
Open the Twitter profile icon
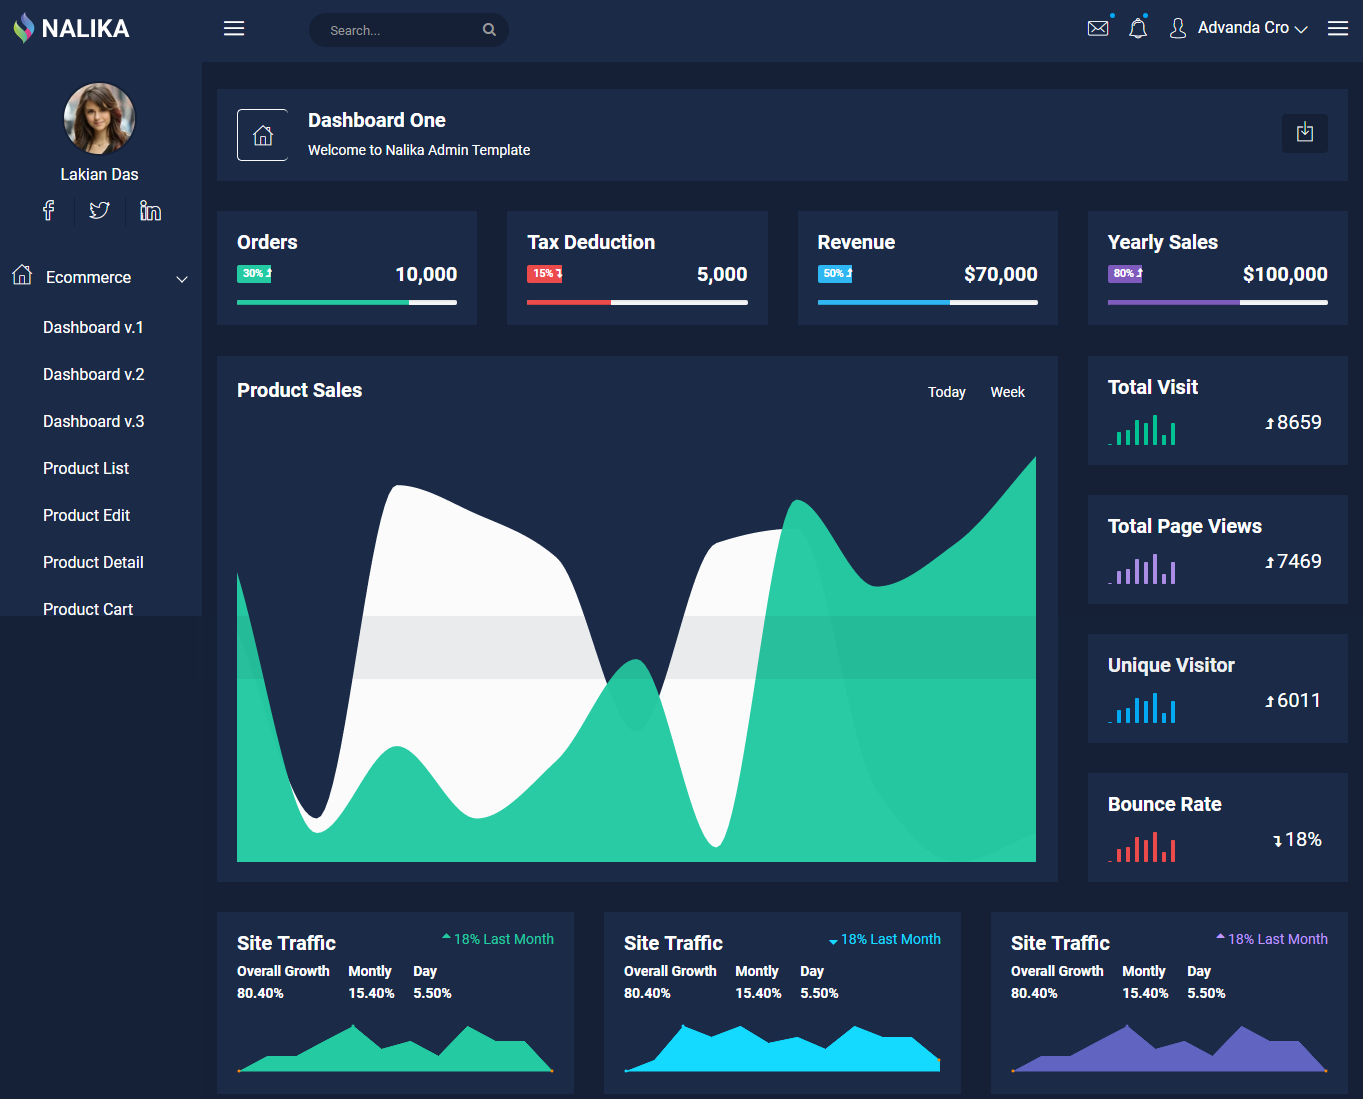click(99, 210)
